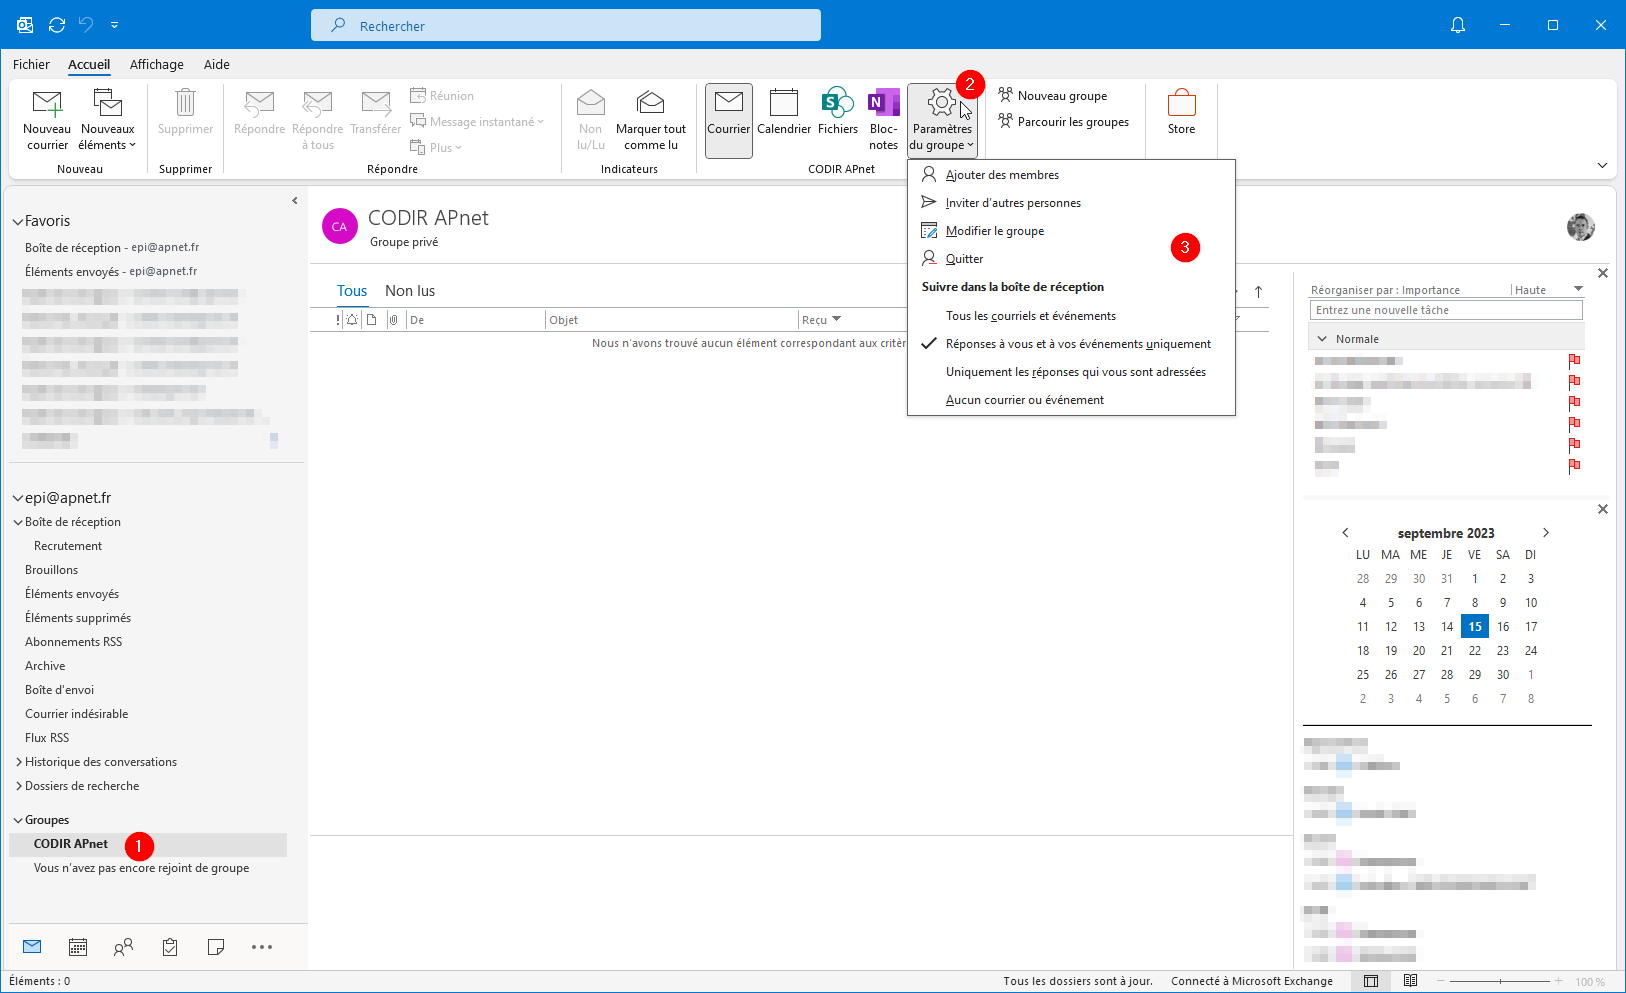Screen dimensions: 1626x993
Task: Click Nouveau courrier icon
Action: pos(47,103)
